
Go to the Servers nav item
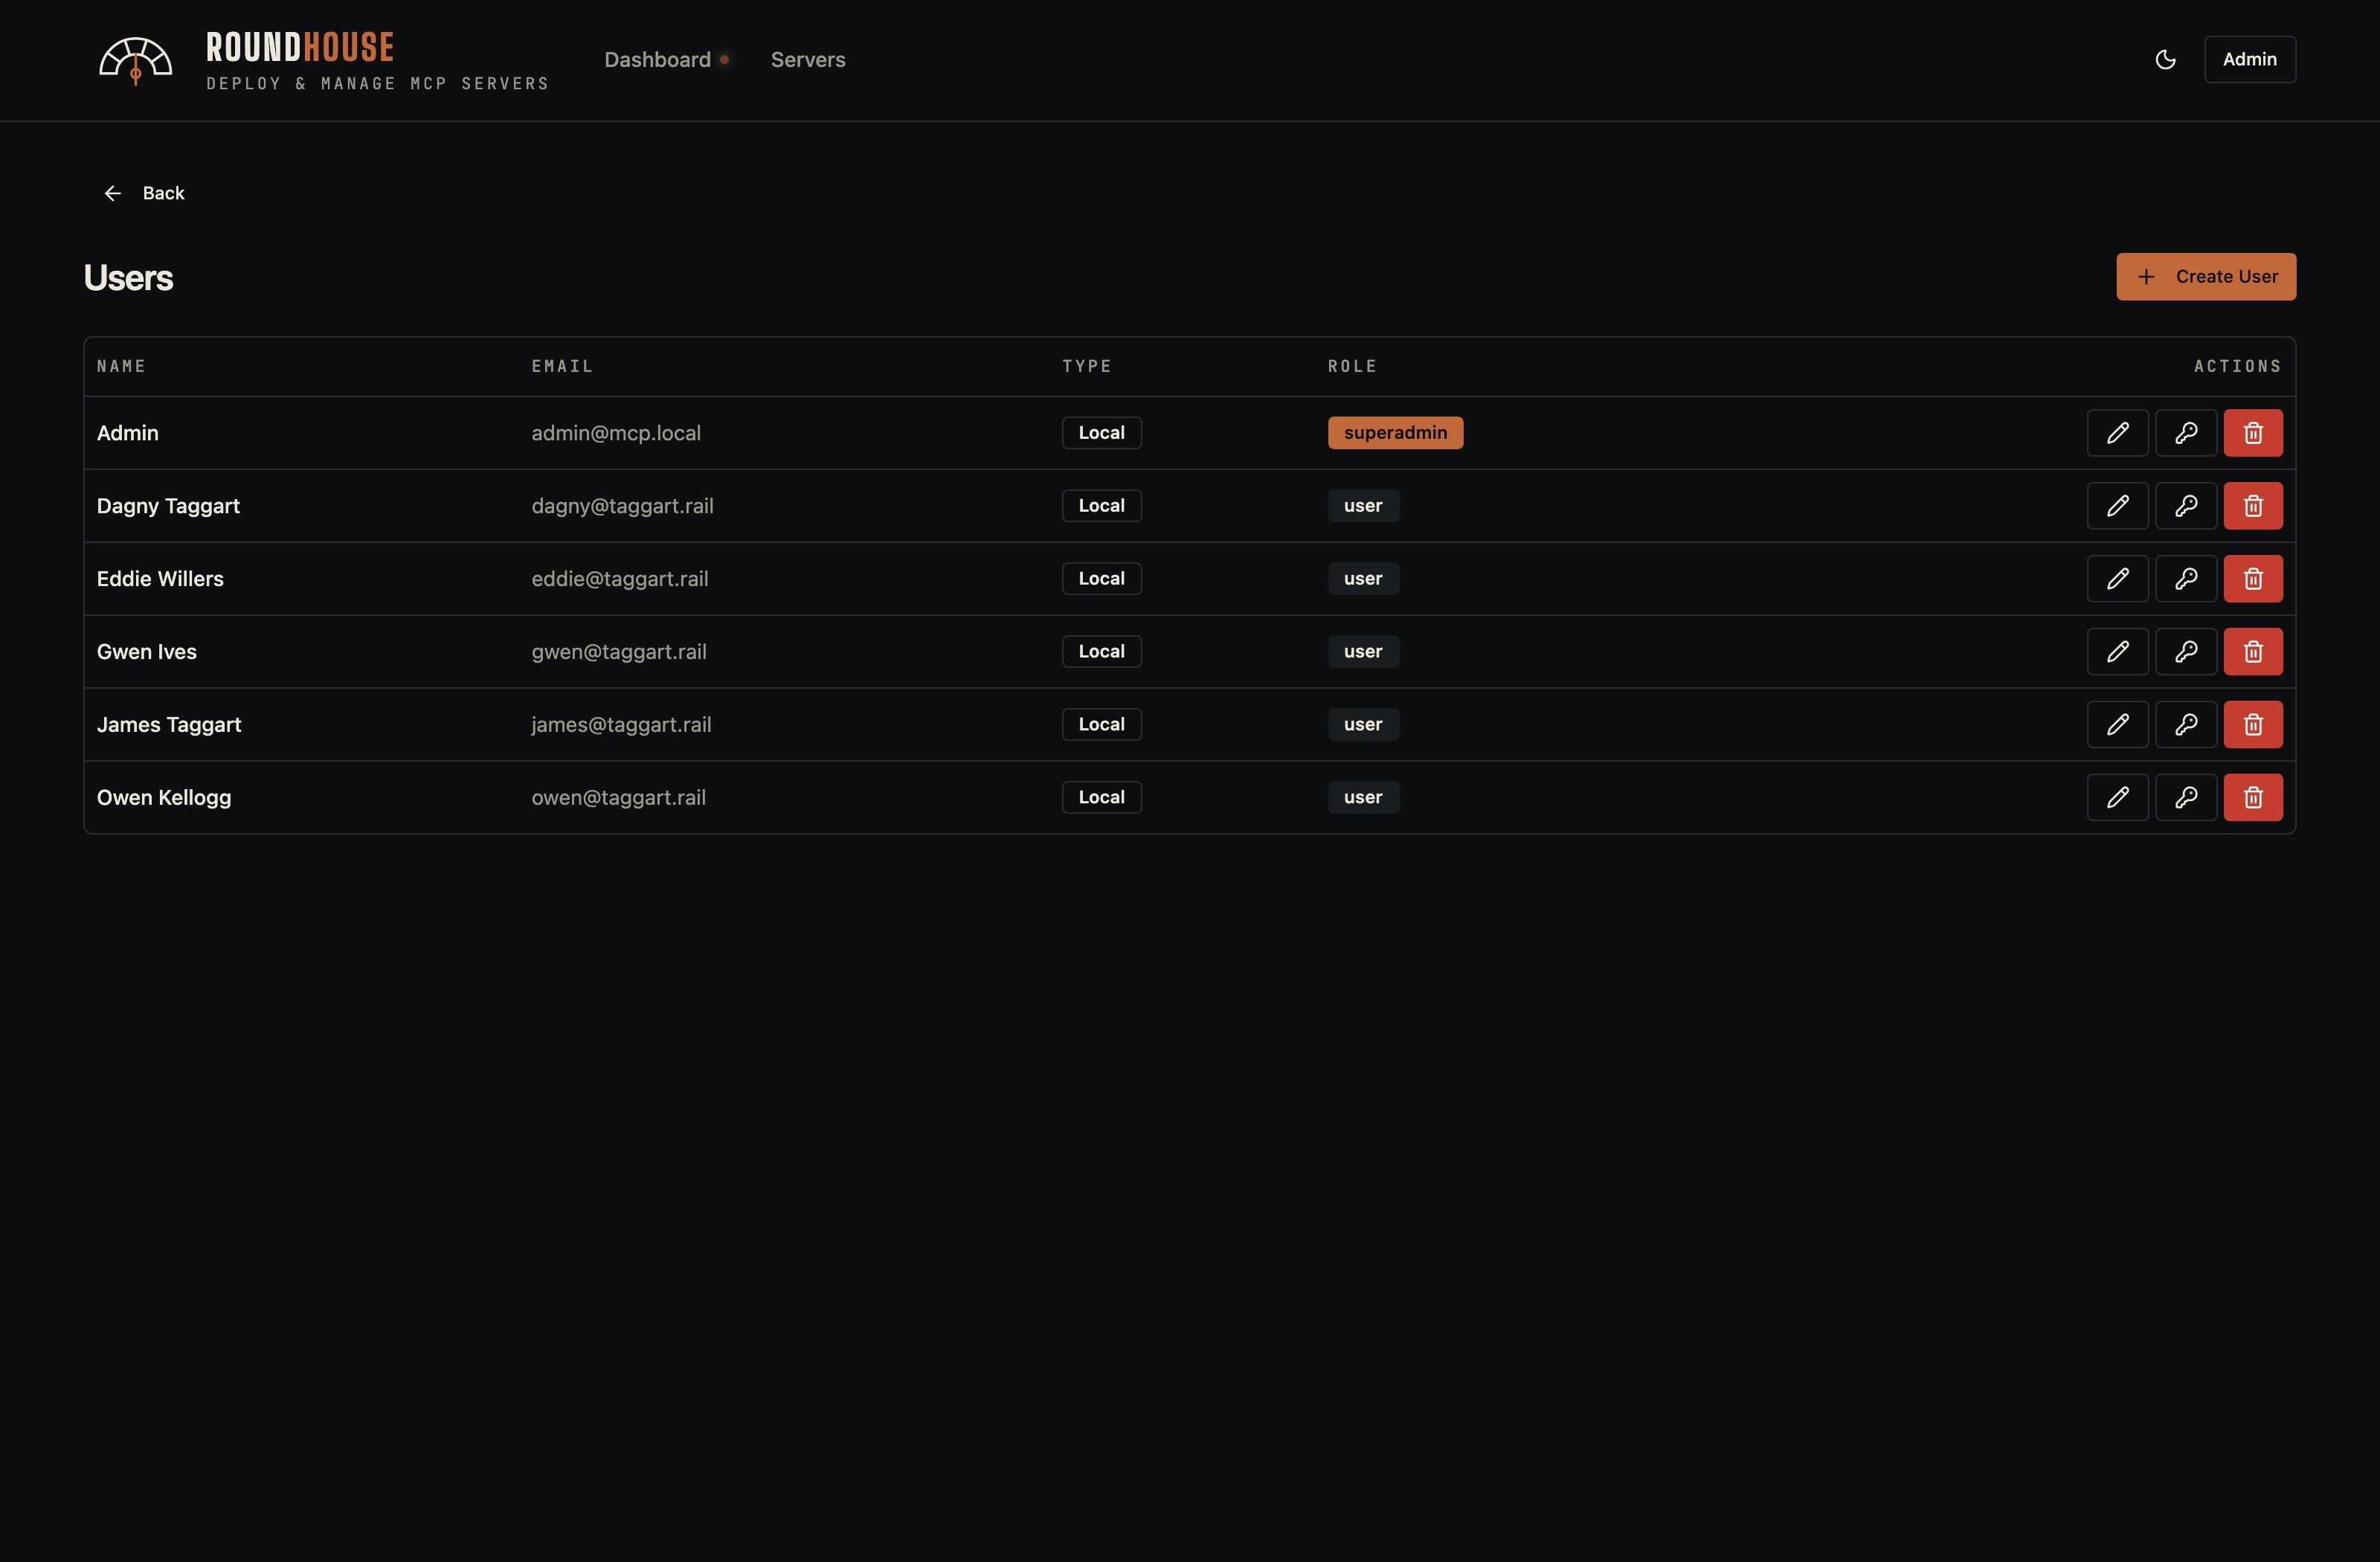[808, 60]
